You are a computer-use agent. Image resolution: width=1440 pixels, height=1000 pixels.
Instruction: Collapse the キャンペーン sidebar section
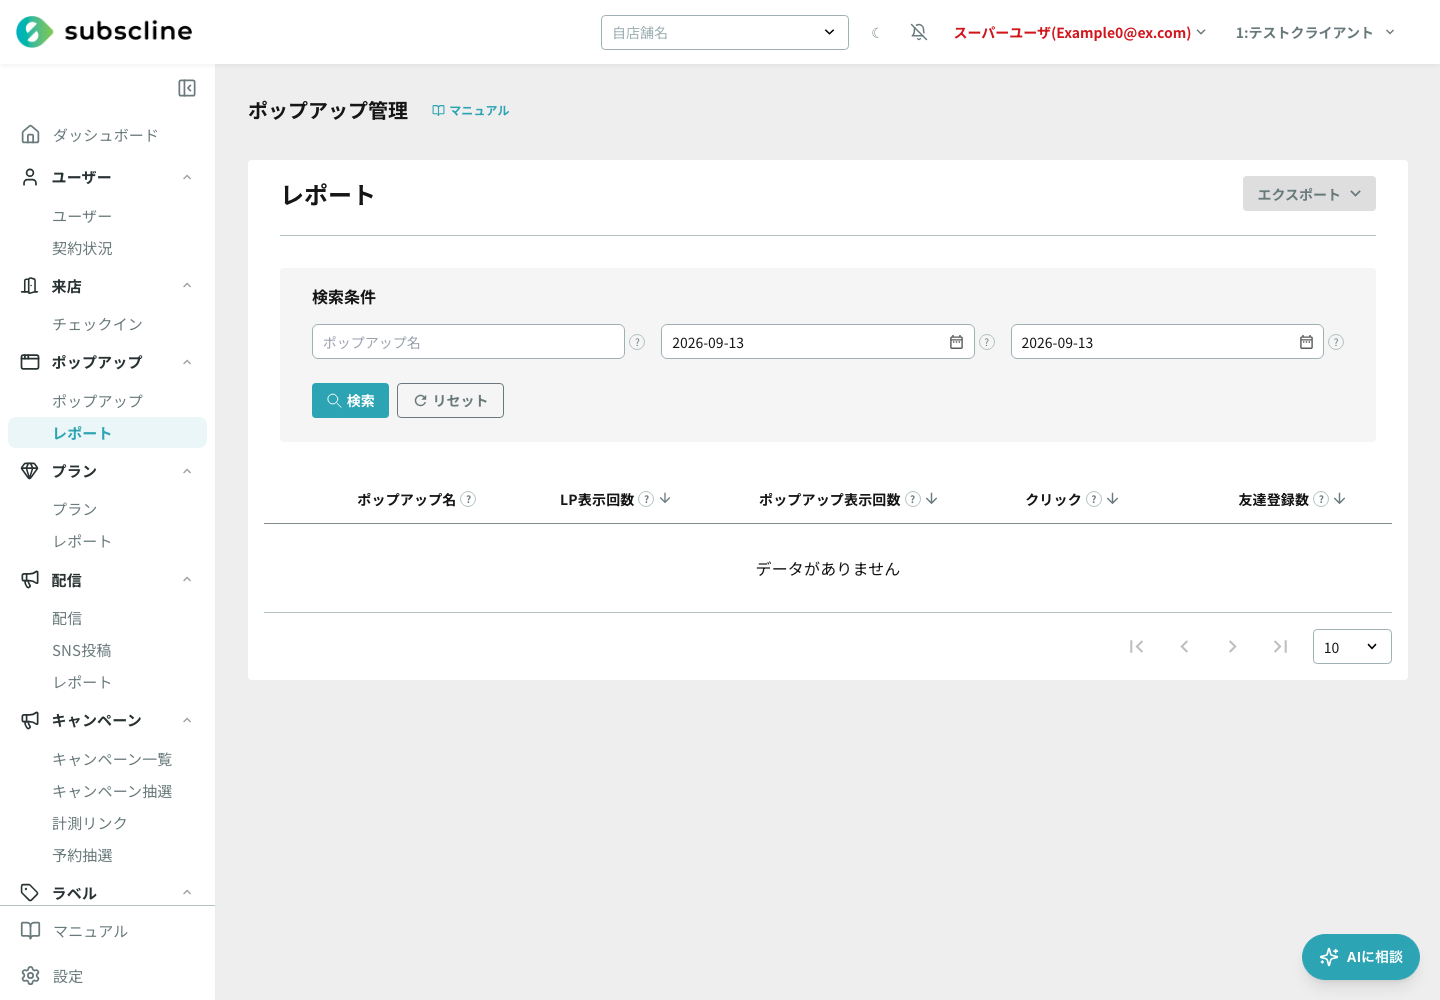[x=187, y=720]
